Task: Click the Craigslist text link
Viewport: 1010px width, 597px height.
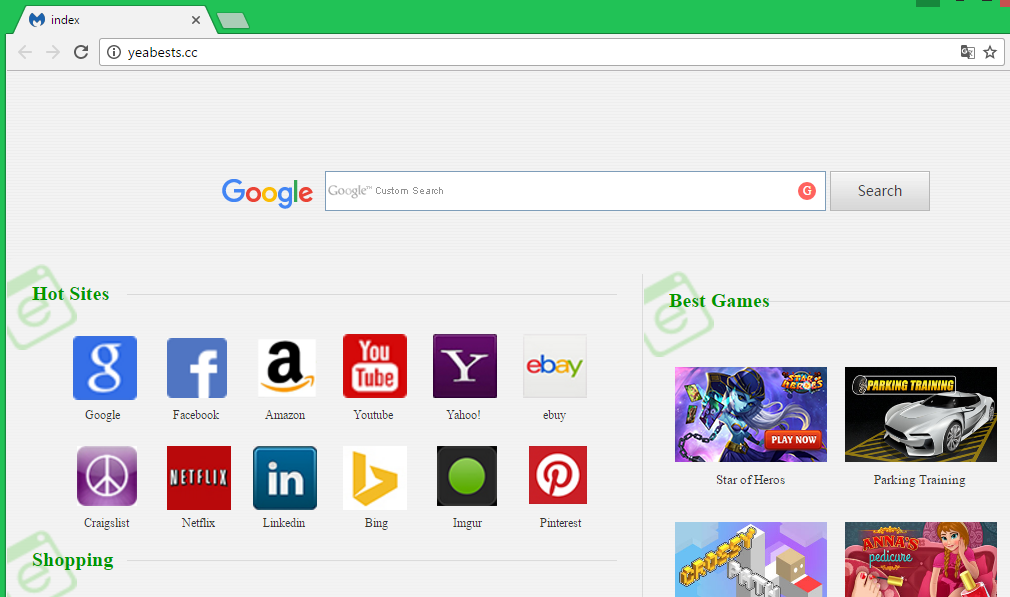Action: [107, 523]
